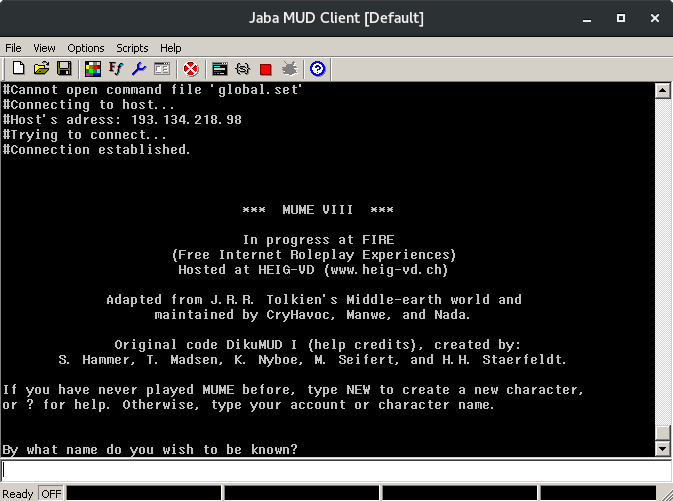This screenshot has height=501, width=673.
Task: Click the grayed bug debug icon
Action: pyautogui.click(x=290, y=69)
